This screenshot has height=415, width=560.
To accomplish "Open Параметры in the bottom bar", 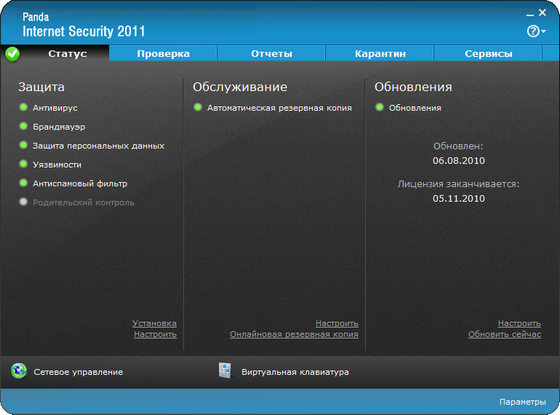I will click(x=522, y=402).
